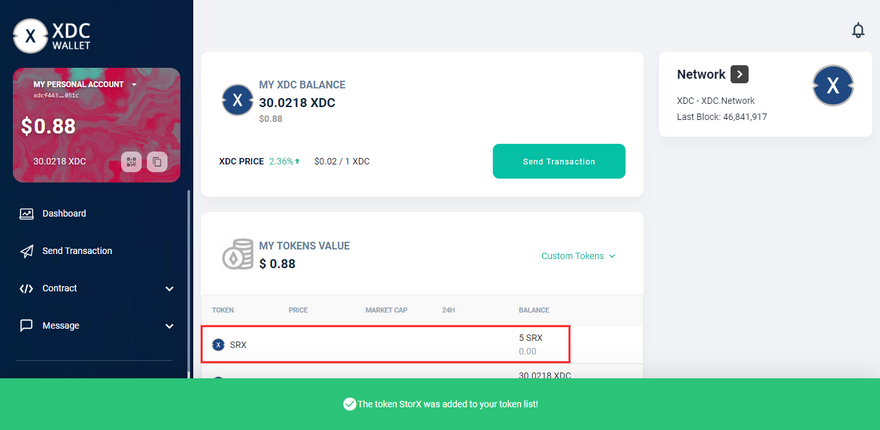880x430 pixels.
Task: Show the account QR code
Action: click(131, 161)
